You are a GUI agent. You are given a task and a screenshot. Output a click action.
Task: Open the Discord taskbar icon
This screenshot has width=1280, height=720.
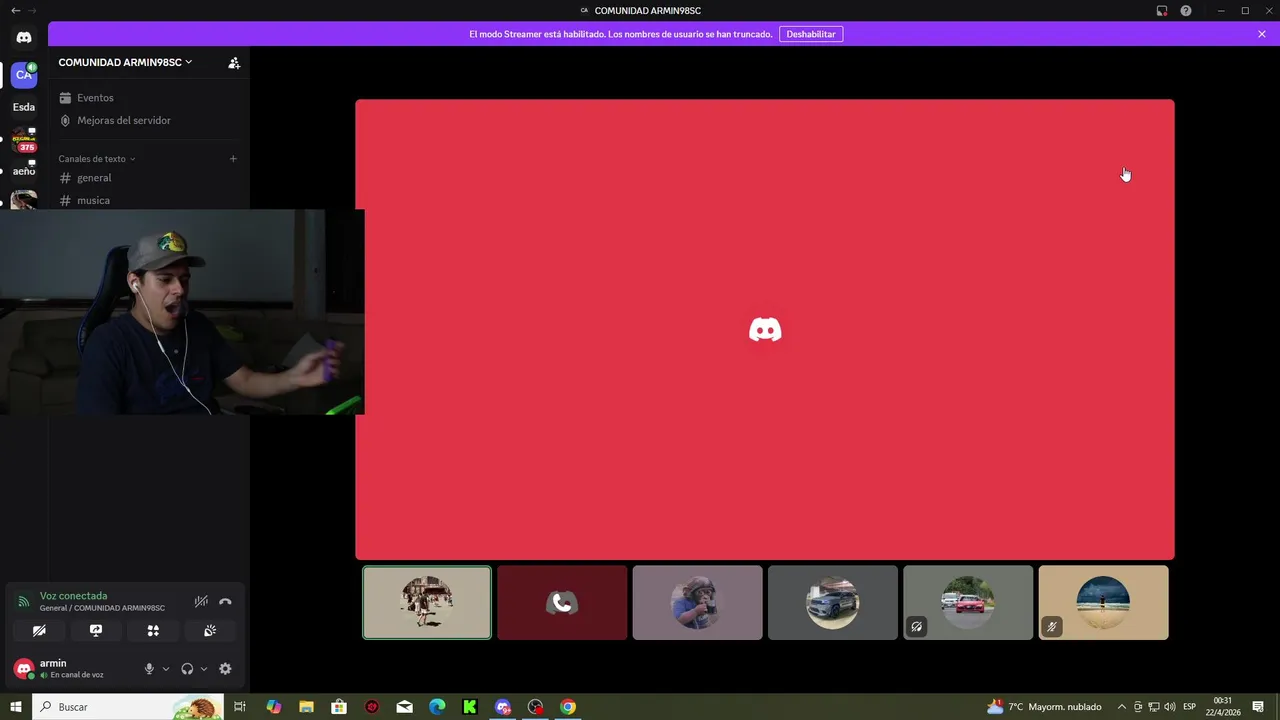pyautogui.click(x=503, y=707)
